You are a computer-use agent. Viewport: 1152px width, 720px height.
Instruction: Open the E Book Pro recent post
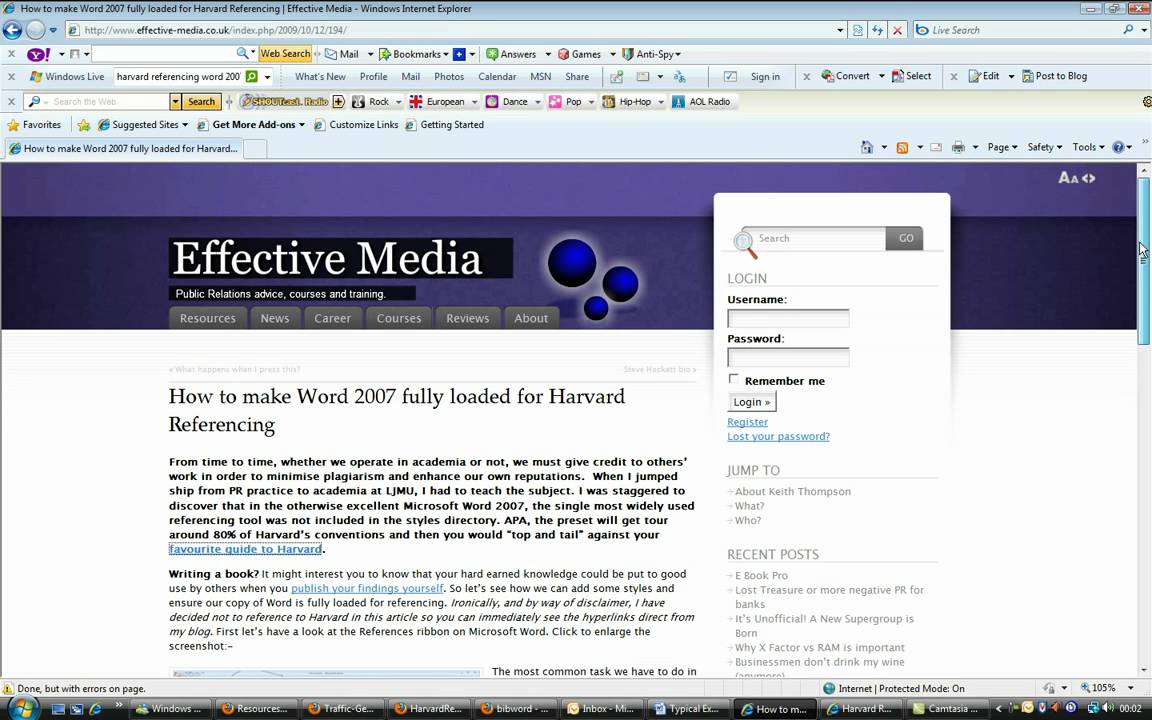[x=761, y=575]
